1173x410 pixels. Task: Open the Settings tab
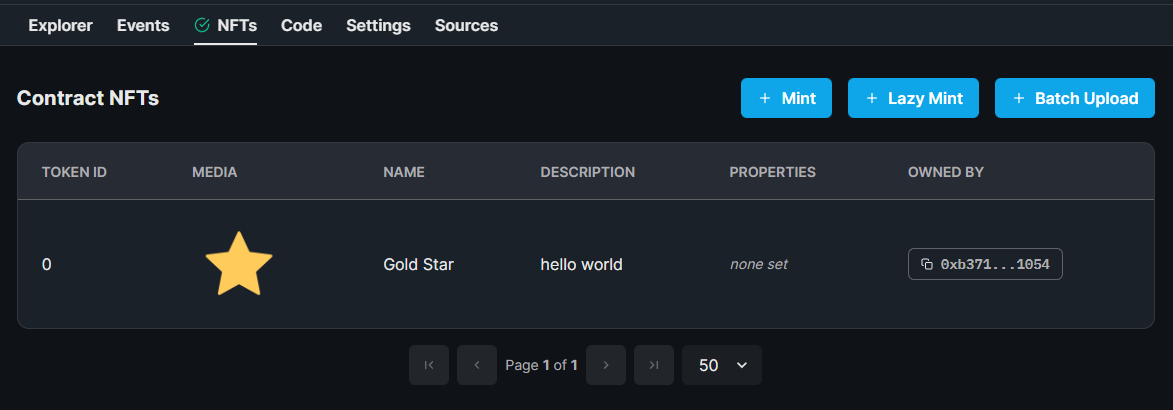(379, 25)
